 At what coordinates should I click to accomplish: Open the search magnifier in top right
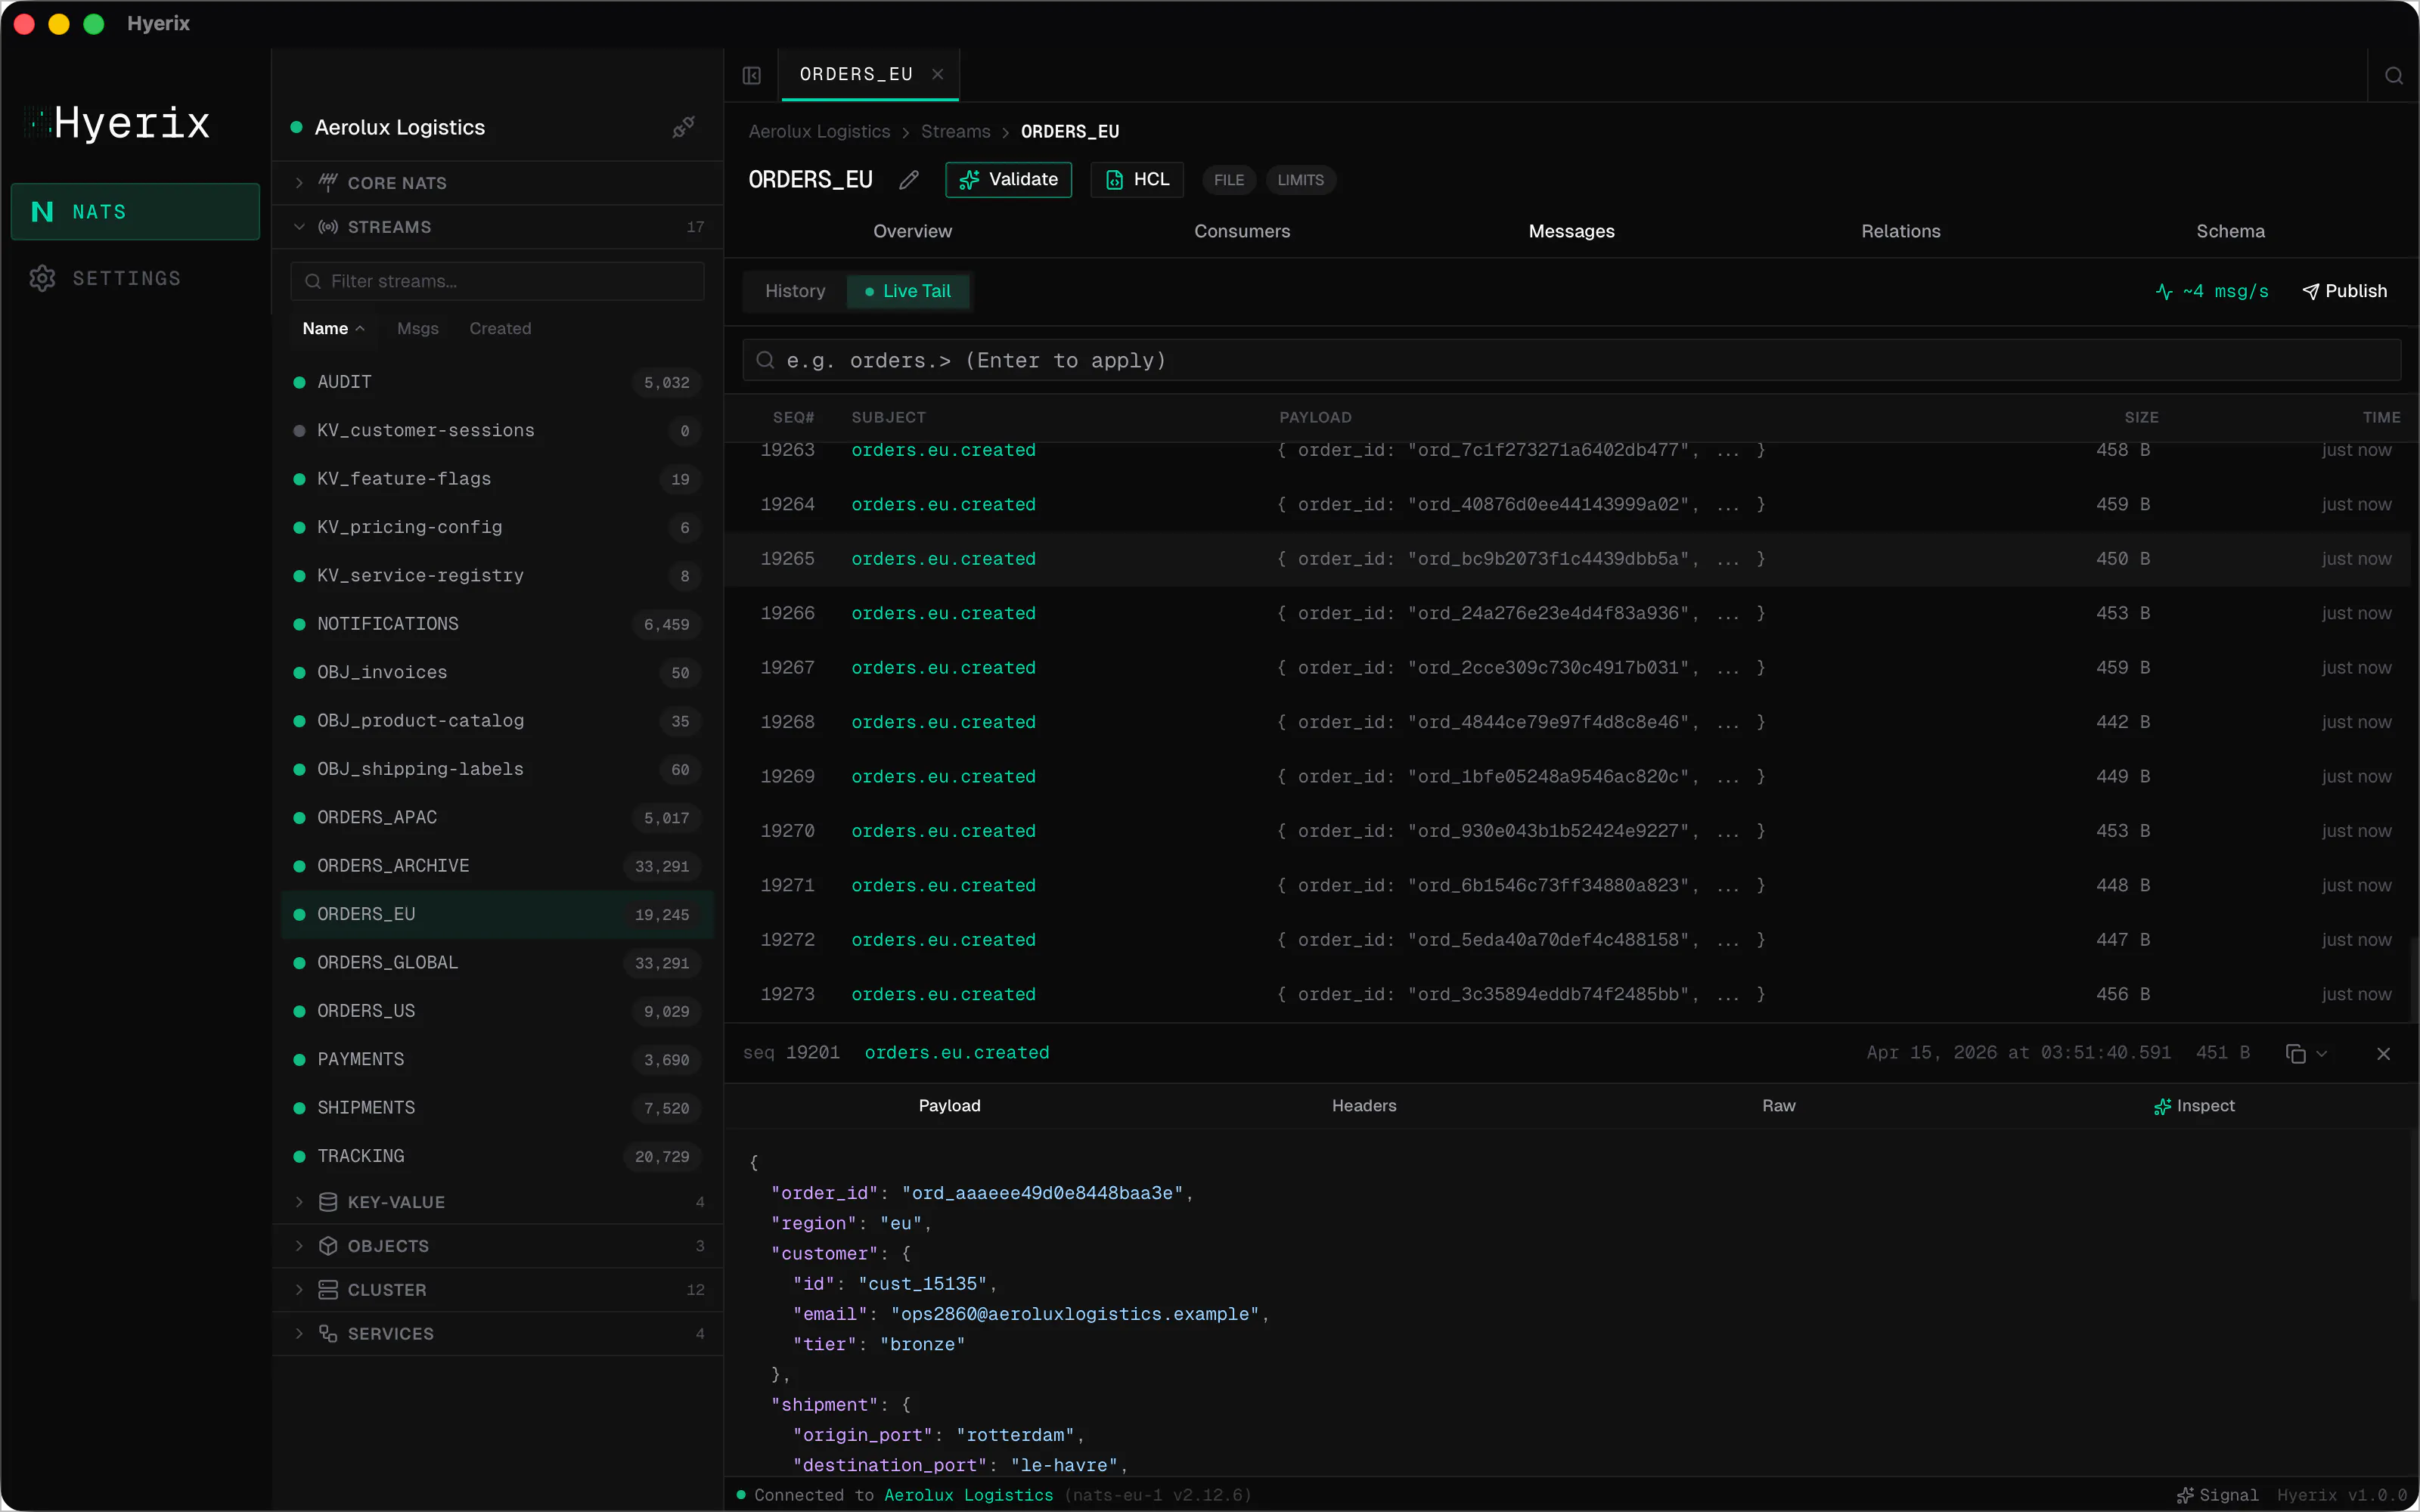point(2394,75)
